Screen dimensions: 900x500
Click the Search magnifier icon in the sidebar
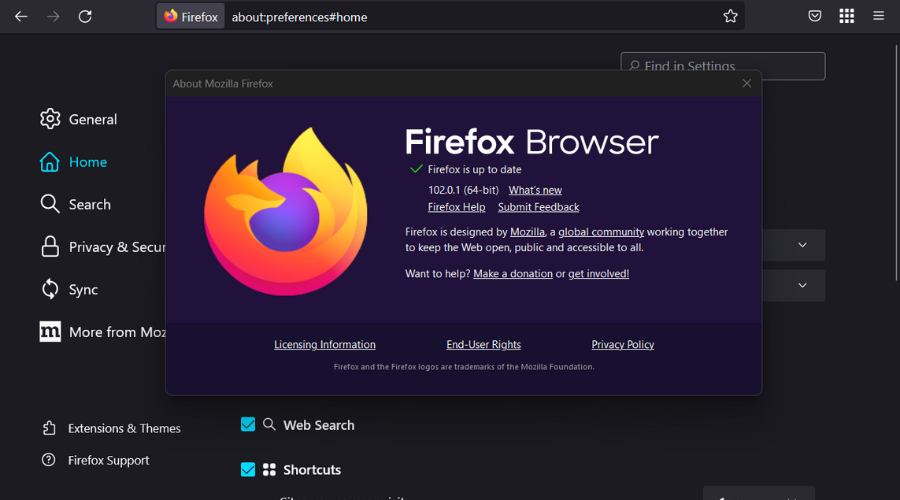(x=50, y=204)
